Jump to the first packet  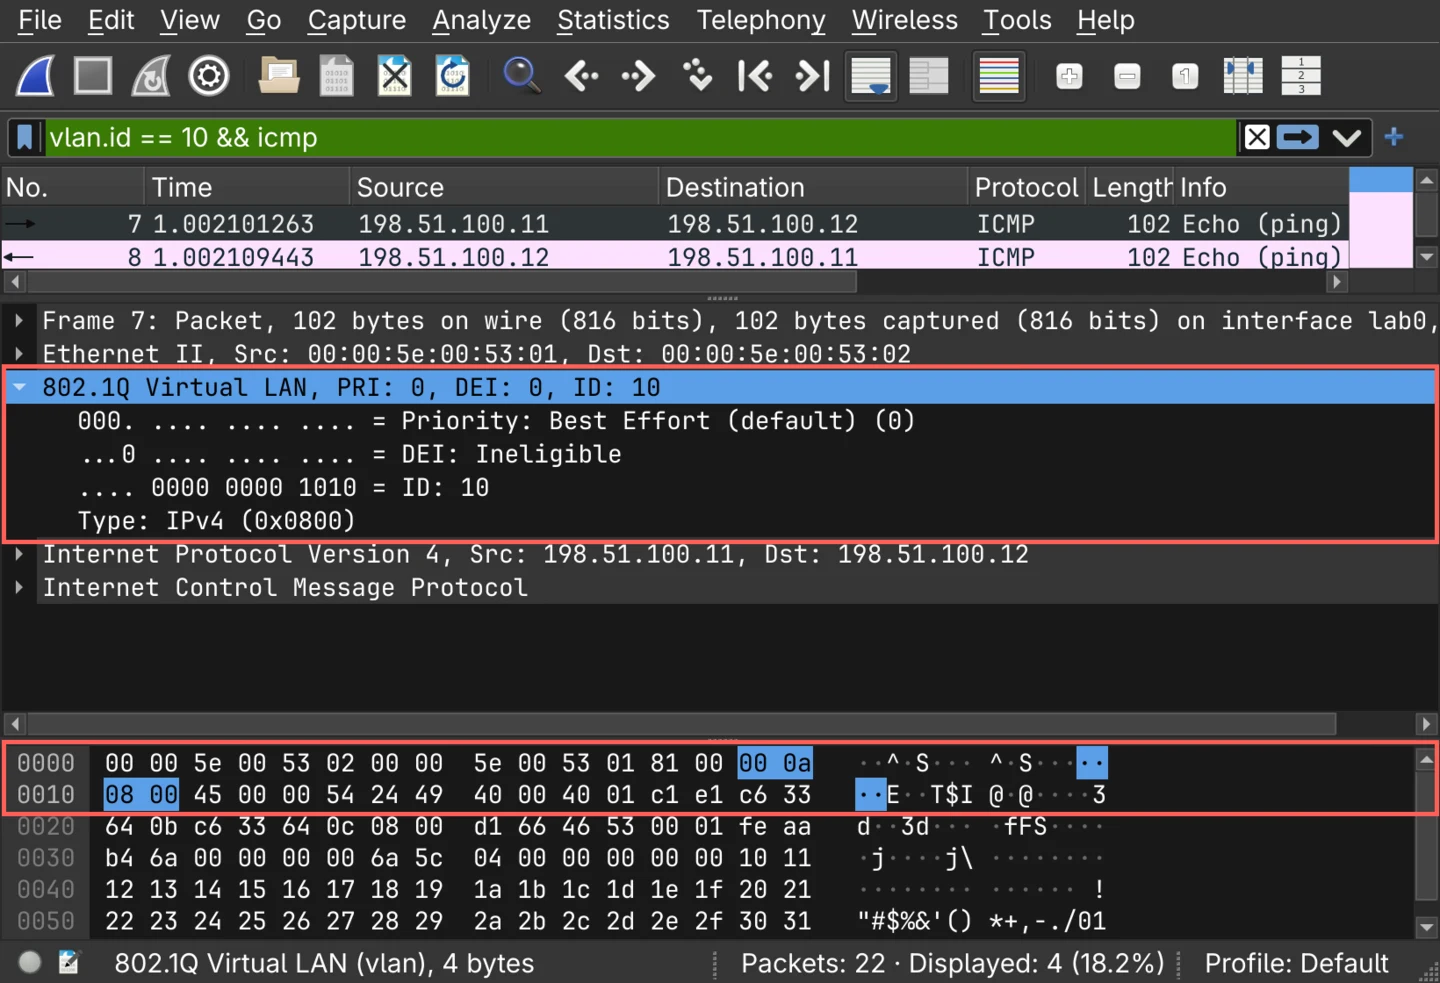tap(754, 76)
